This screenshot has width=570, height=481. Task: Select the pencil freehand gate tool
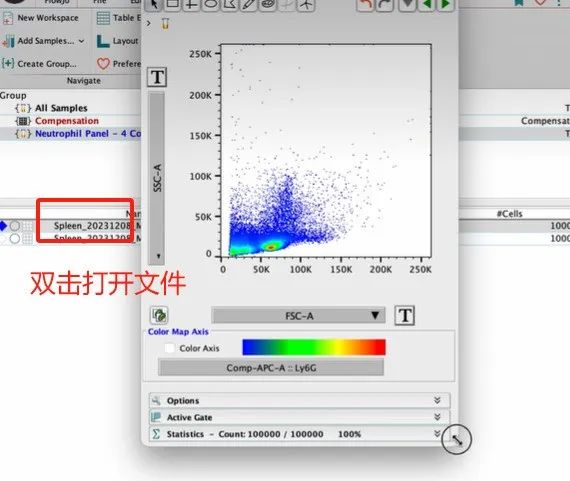tap(249, 4)
